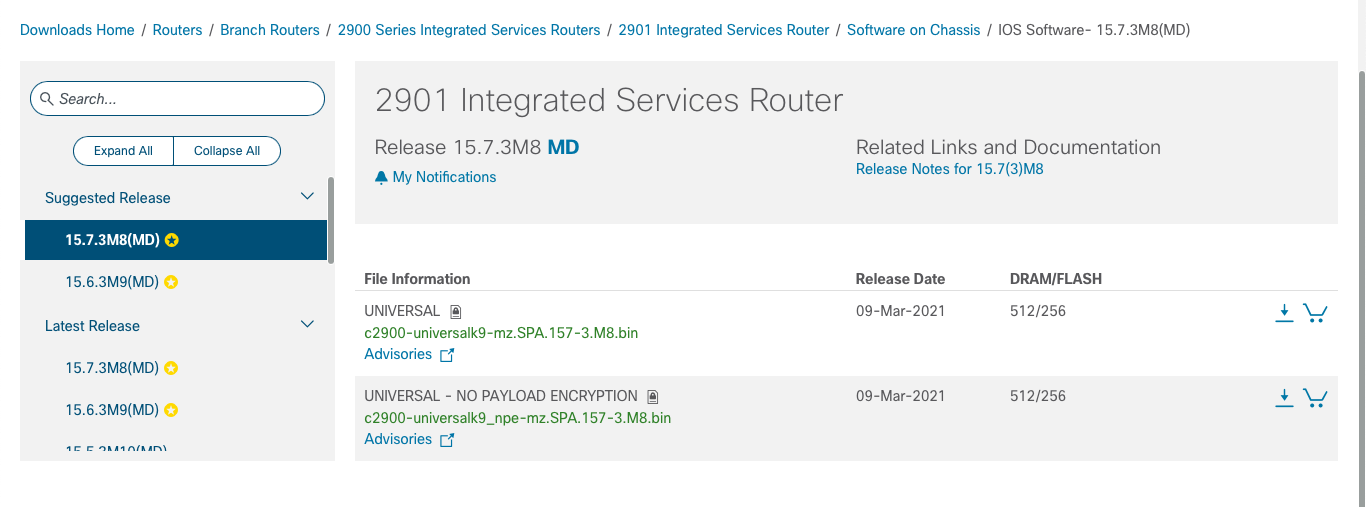
Task: Go to Downloads Home breadcrumb
Action: (77, 30)
